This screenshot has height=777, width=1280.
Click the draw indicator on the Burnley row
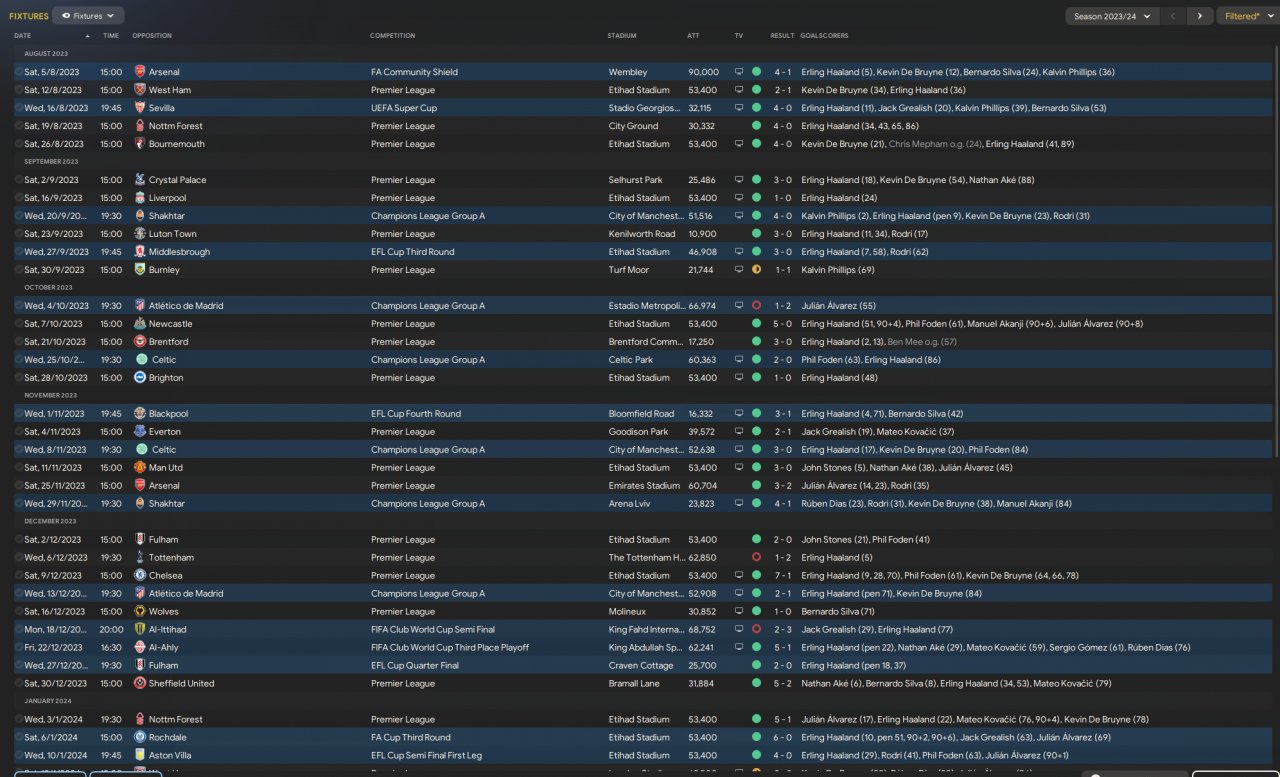point(756,270)
